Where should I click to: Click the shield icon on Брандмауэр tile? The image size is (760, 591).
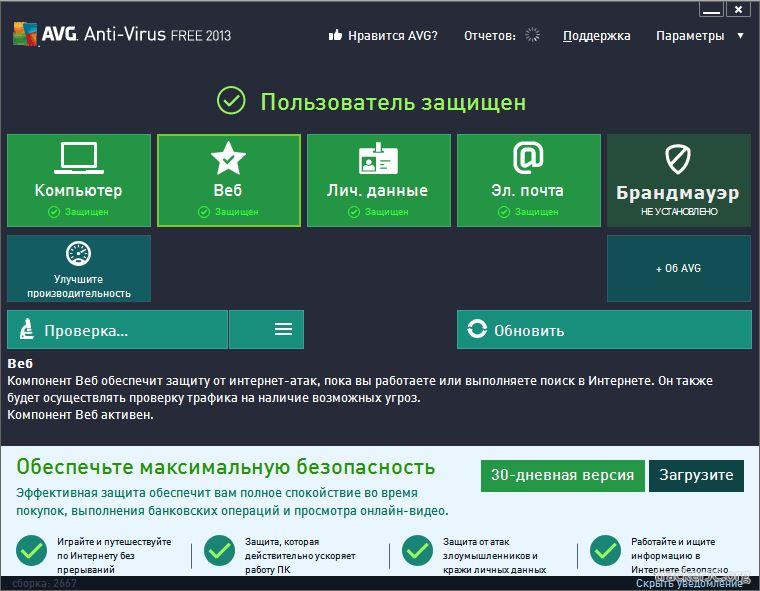click(x=678, y=159)
